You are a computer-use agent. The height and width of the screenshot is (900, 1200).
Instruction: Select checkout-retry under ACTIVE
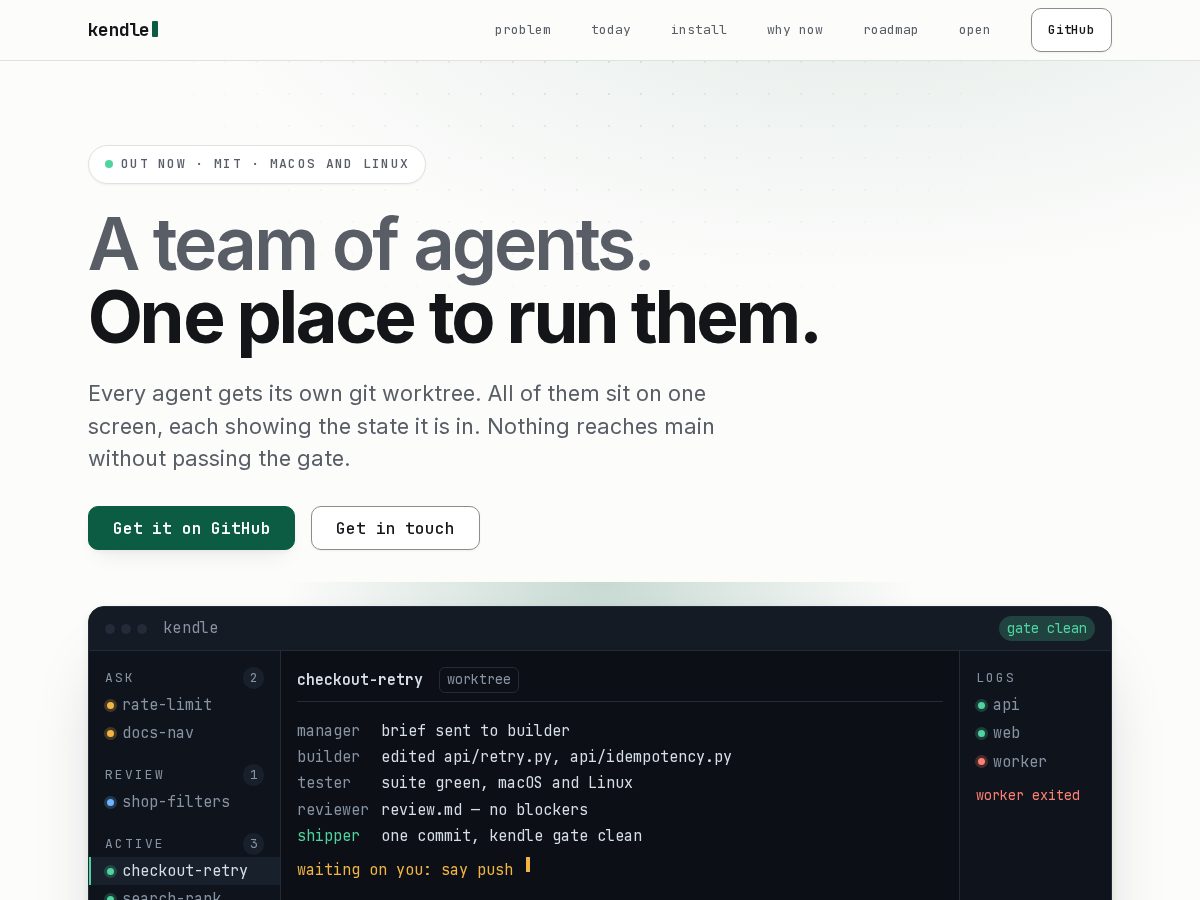pos(185,871)
